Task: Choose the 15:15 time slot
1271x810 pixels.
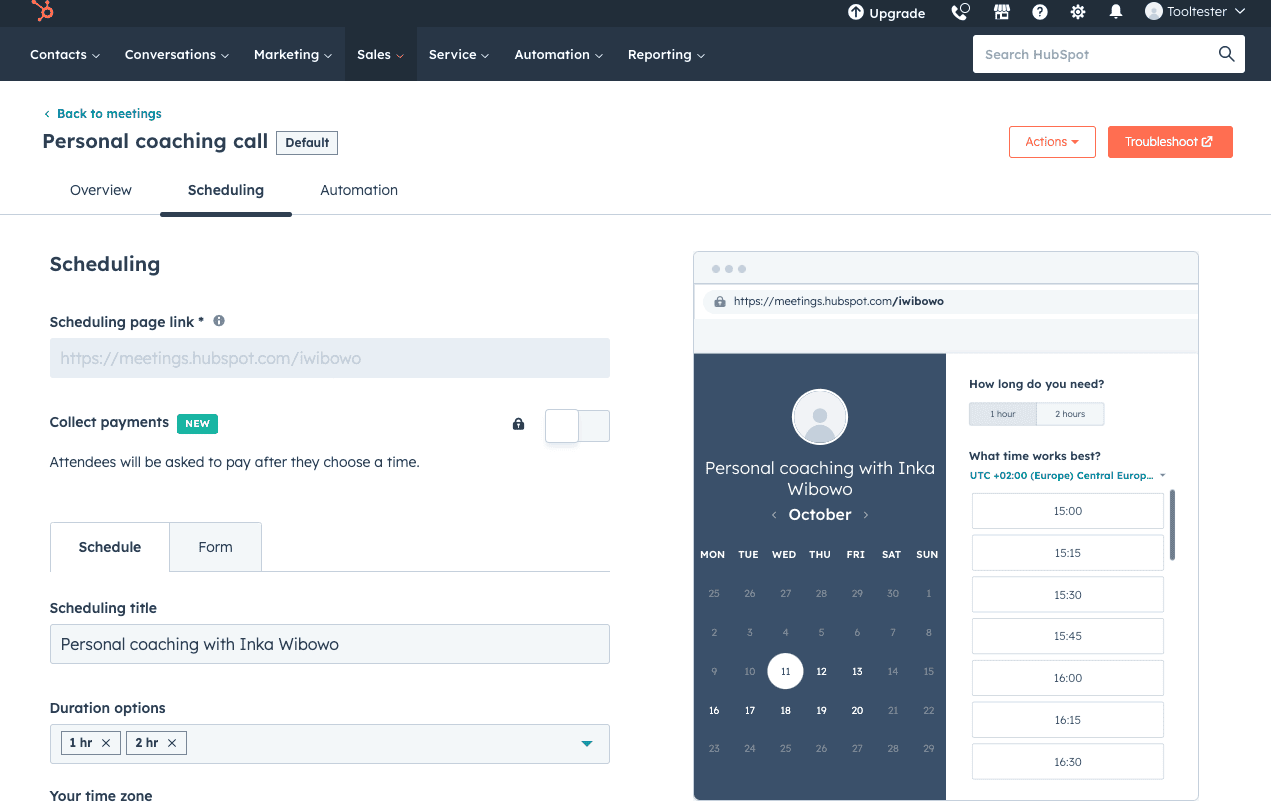Action: 1068,553
